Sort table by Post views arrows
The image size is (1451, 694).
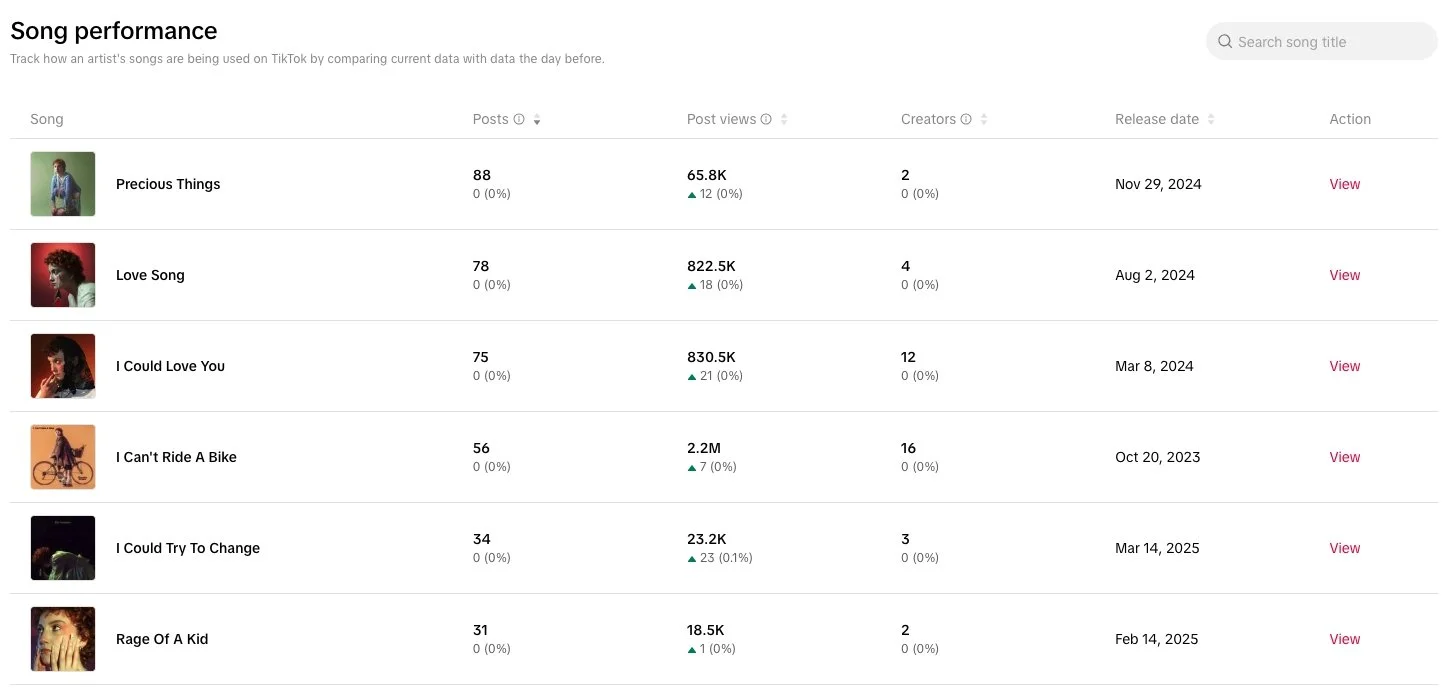pos(784,120)
